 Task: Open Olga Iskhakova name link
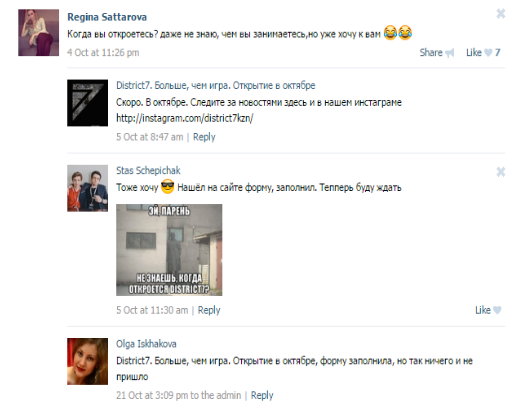[146, 344]
